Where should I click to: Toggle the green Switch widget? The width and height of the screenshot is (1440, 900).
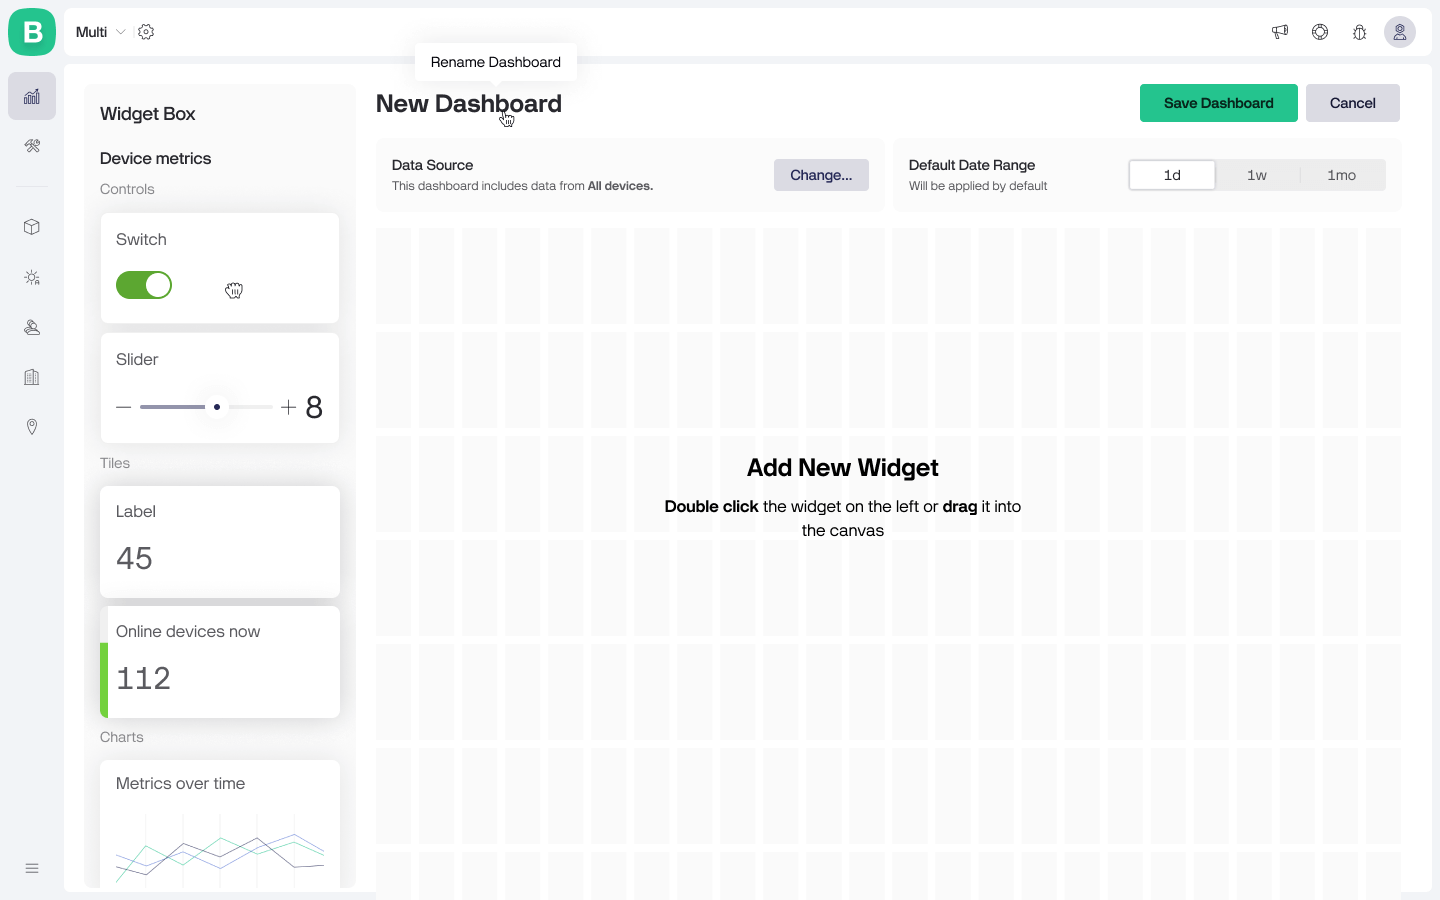(144, 285)
